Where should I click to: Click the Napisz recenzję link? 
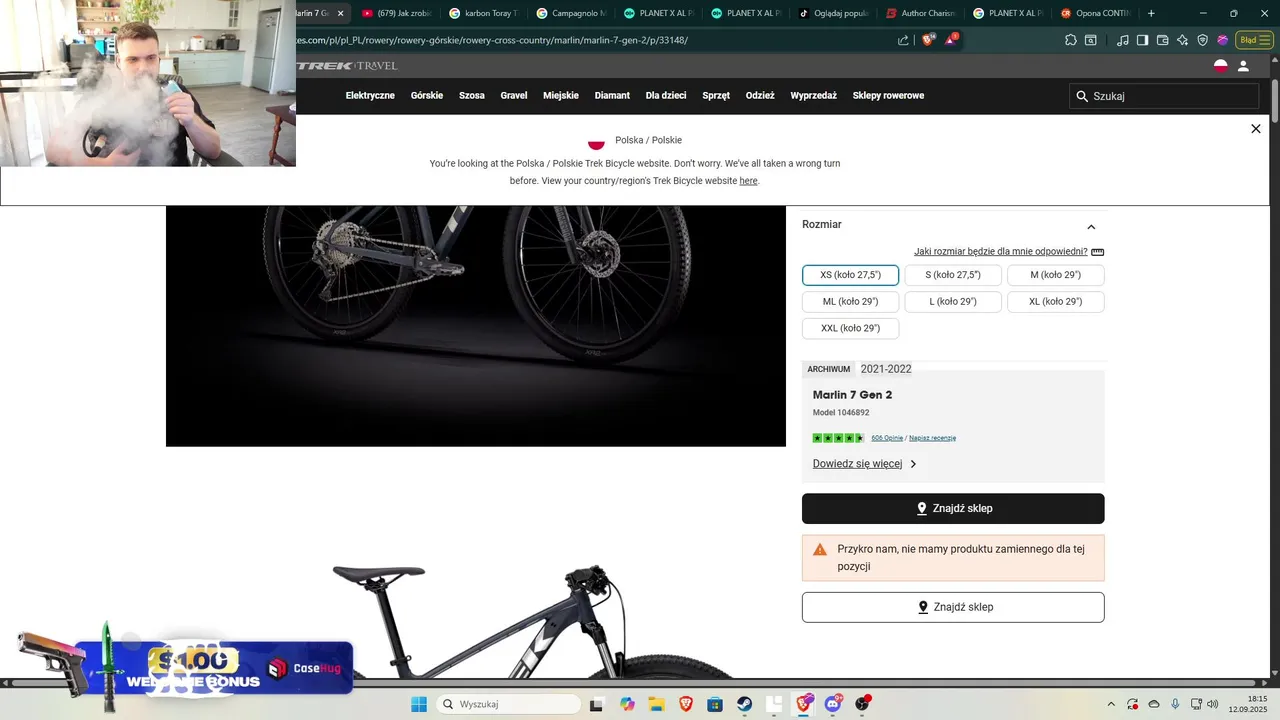point(932,438)
